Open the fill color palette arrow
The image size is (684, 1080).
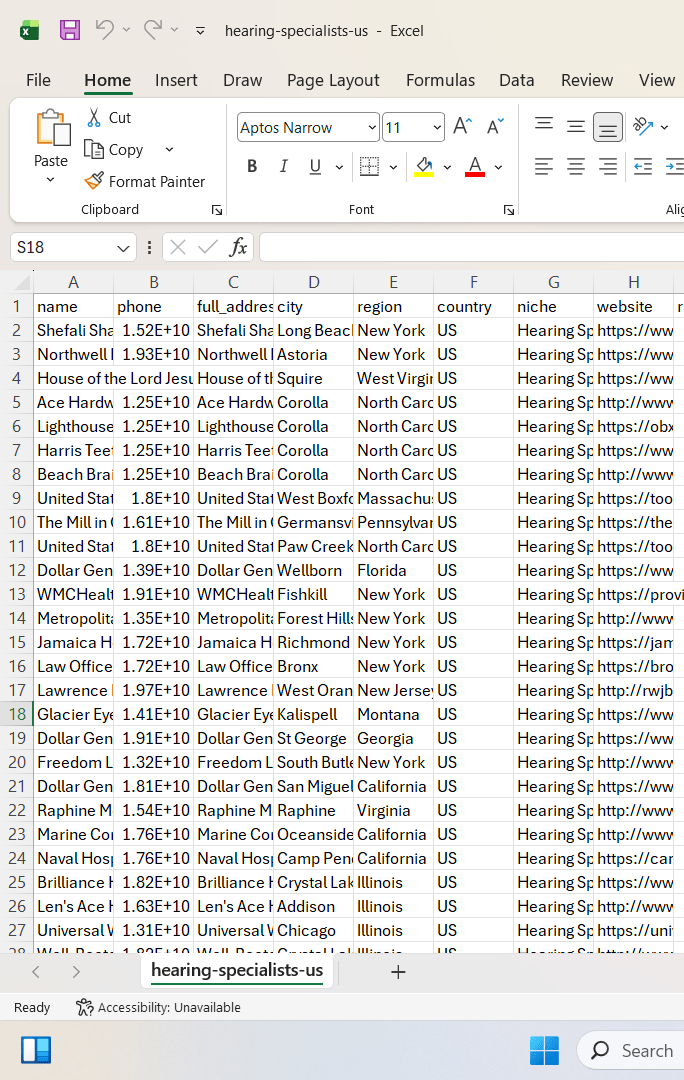pos(447,167)
